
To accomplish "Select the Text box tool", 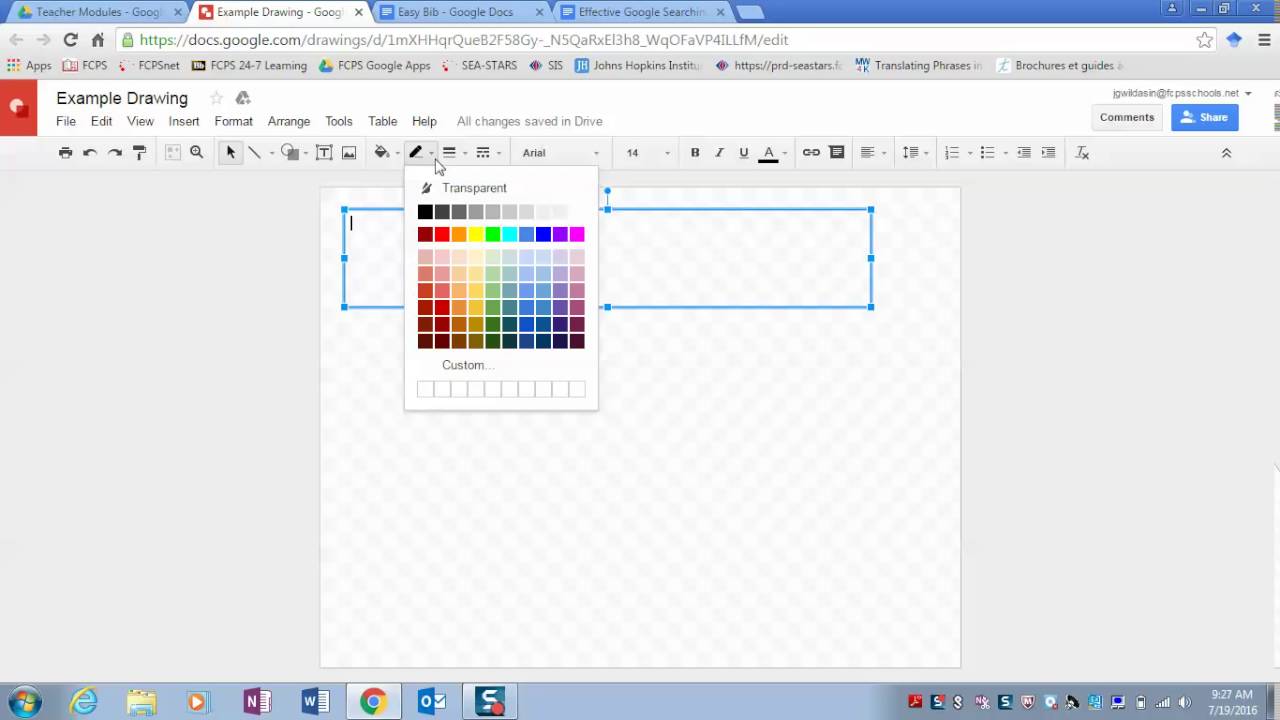I will pos(324,153).
